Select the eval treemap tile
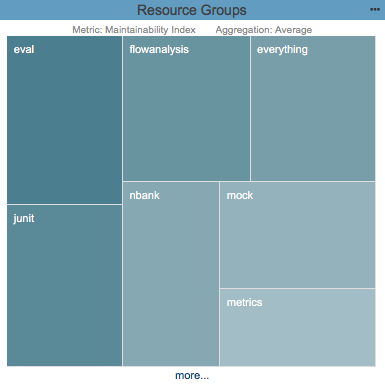The width and height of the screenshot is (385, 384). [x=64, y=120]
